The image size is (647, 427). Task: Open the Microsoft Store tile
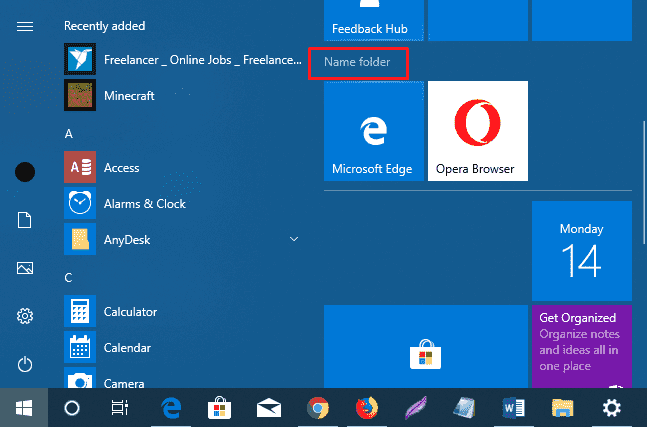426,347
